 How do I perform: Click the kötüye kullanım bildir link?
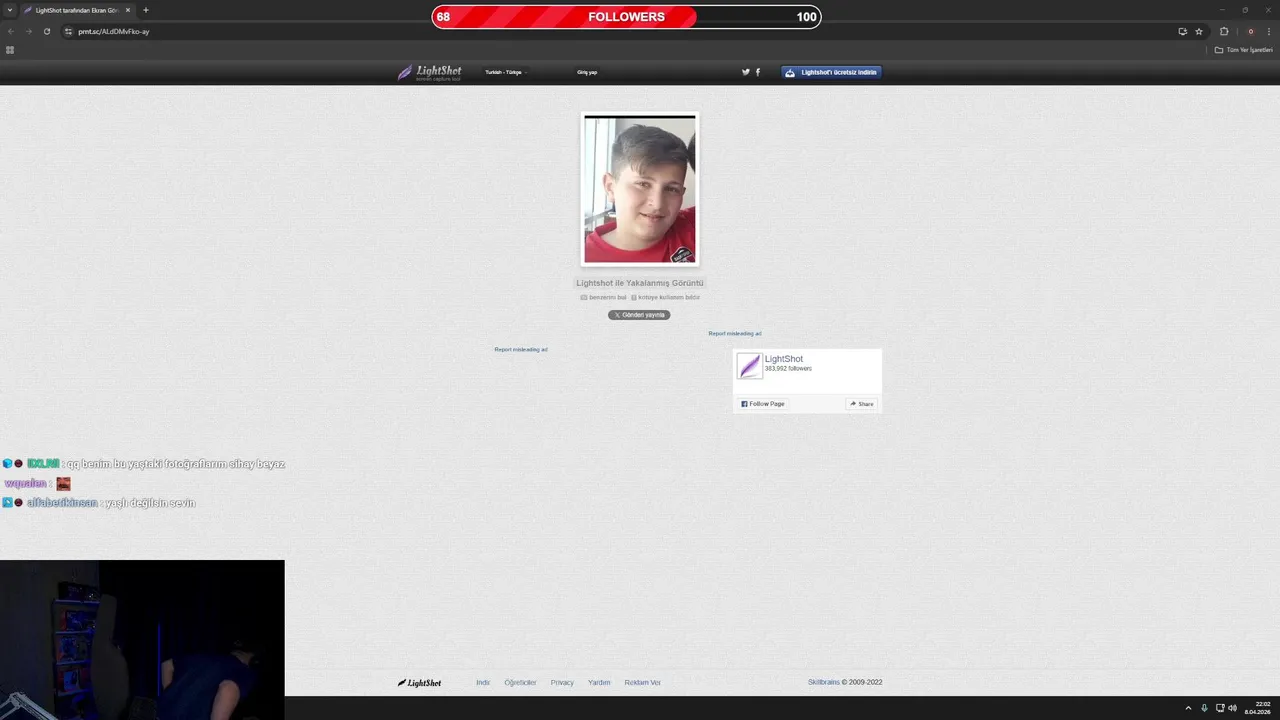click(666, 297)
